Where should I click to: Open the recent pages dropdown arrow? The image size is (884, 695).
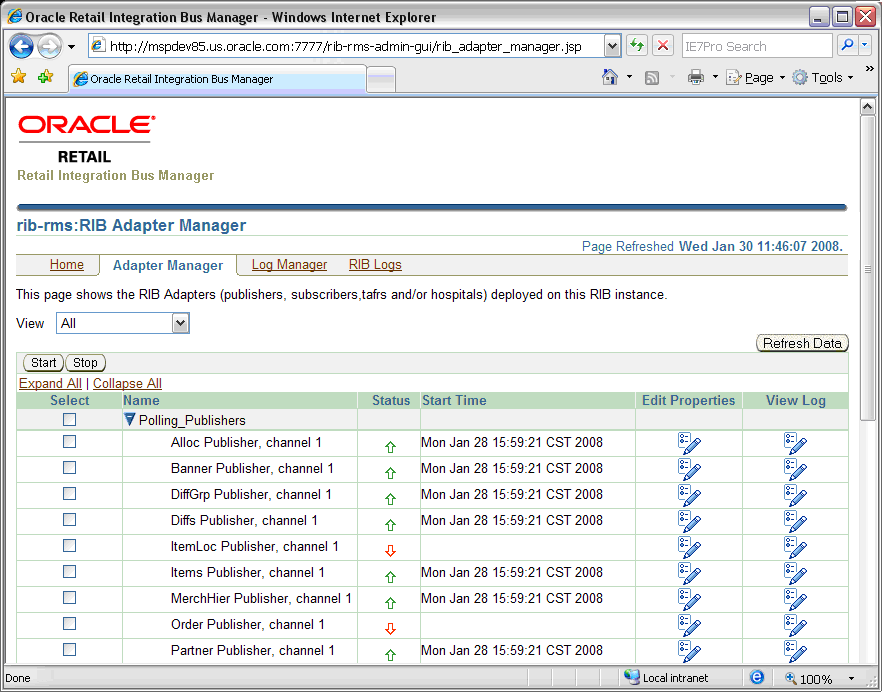pos(72,47)
